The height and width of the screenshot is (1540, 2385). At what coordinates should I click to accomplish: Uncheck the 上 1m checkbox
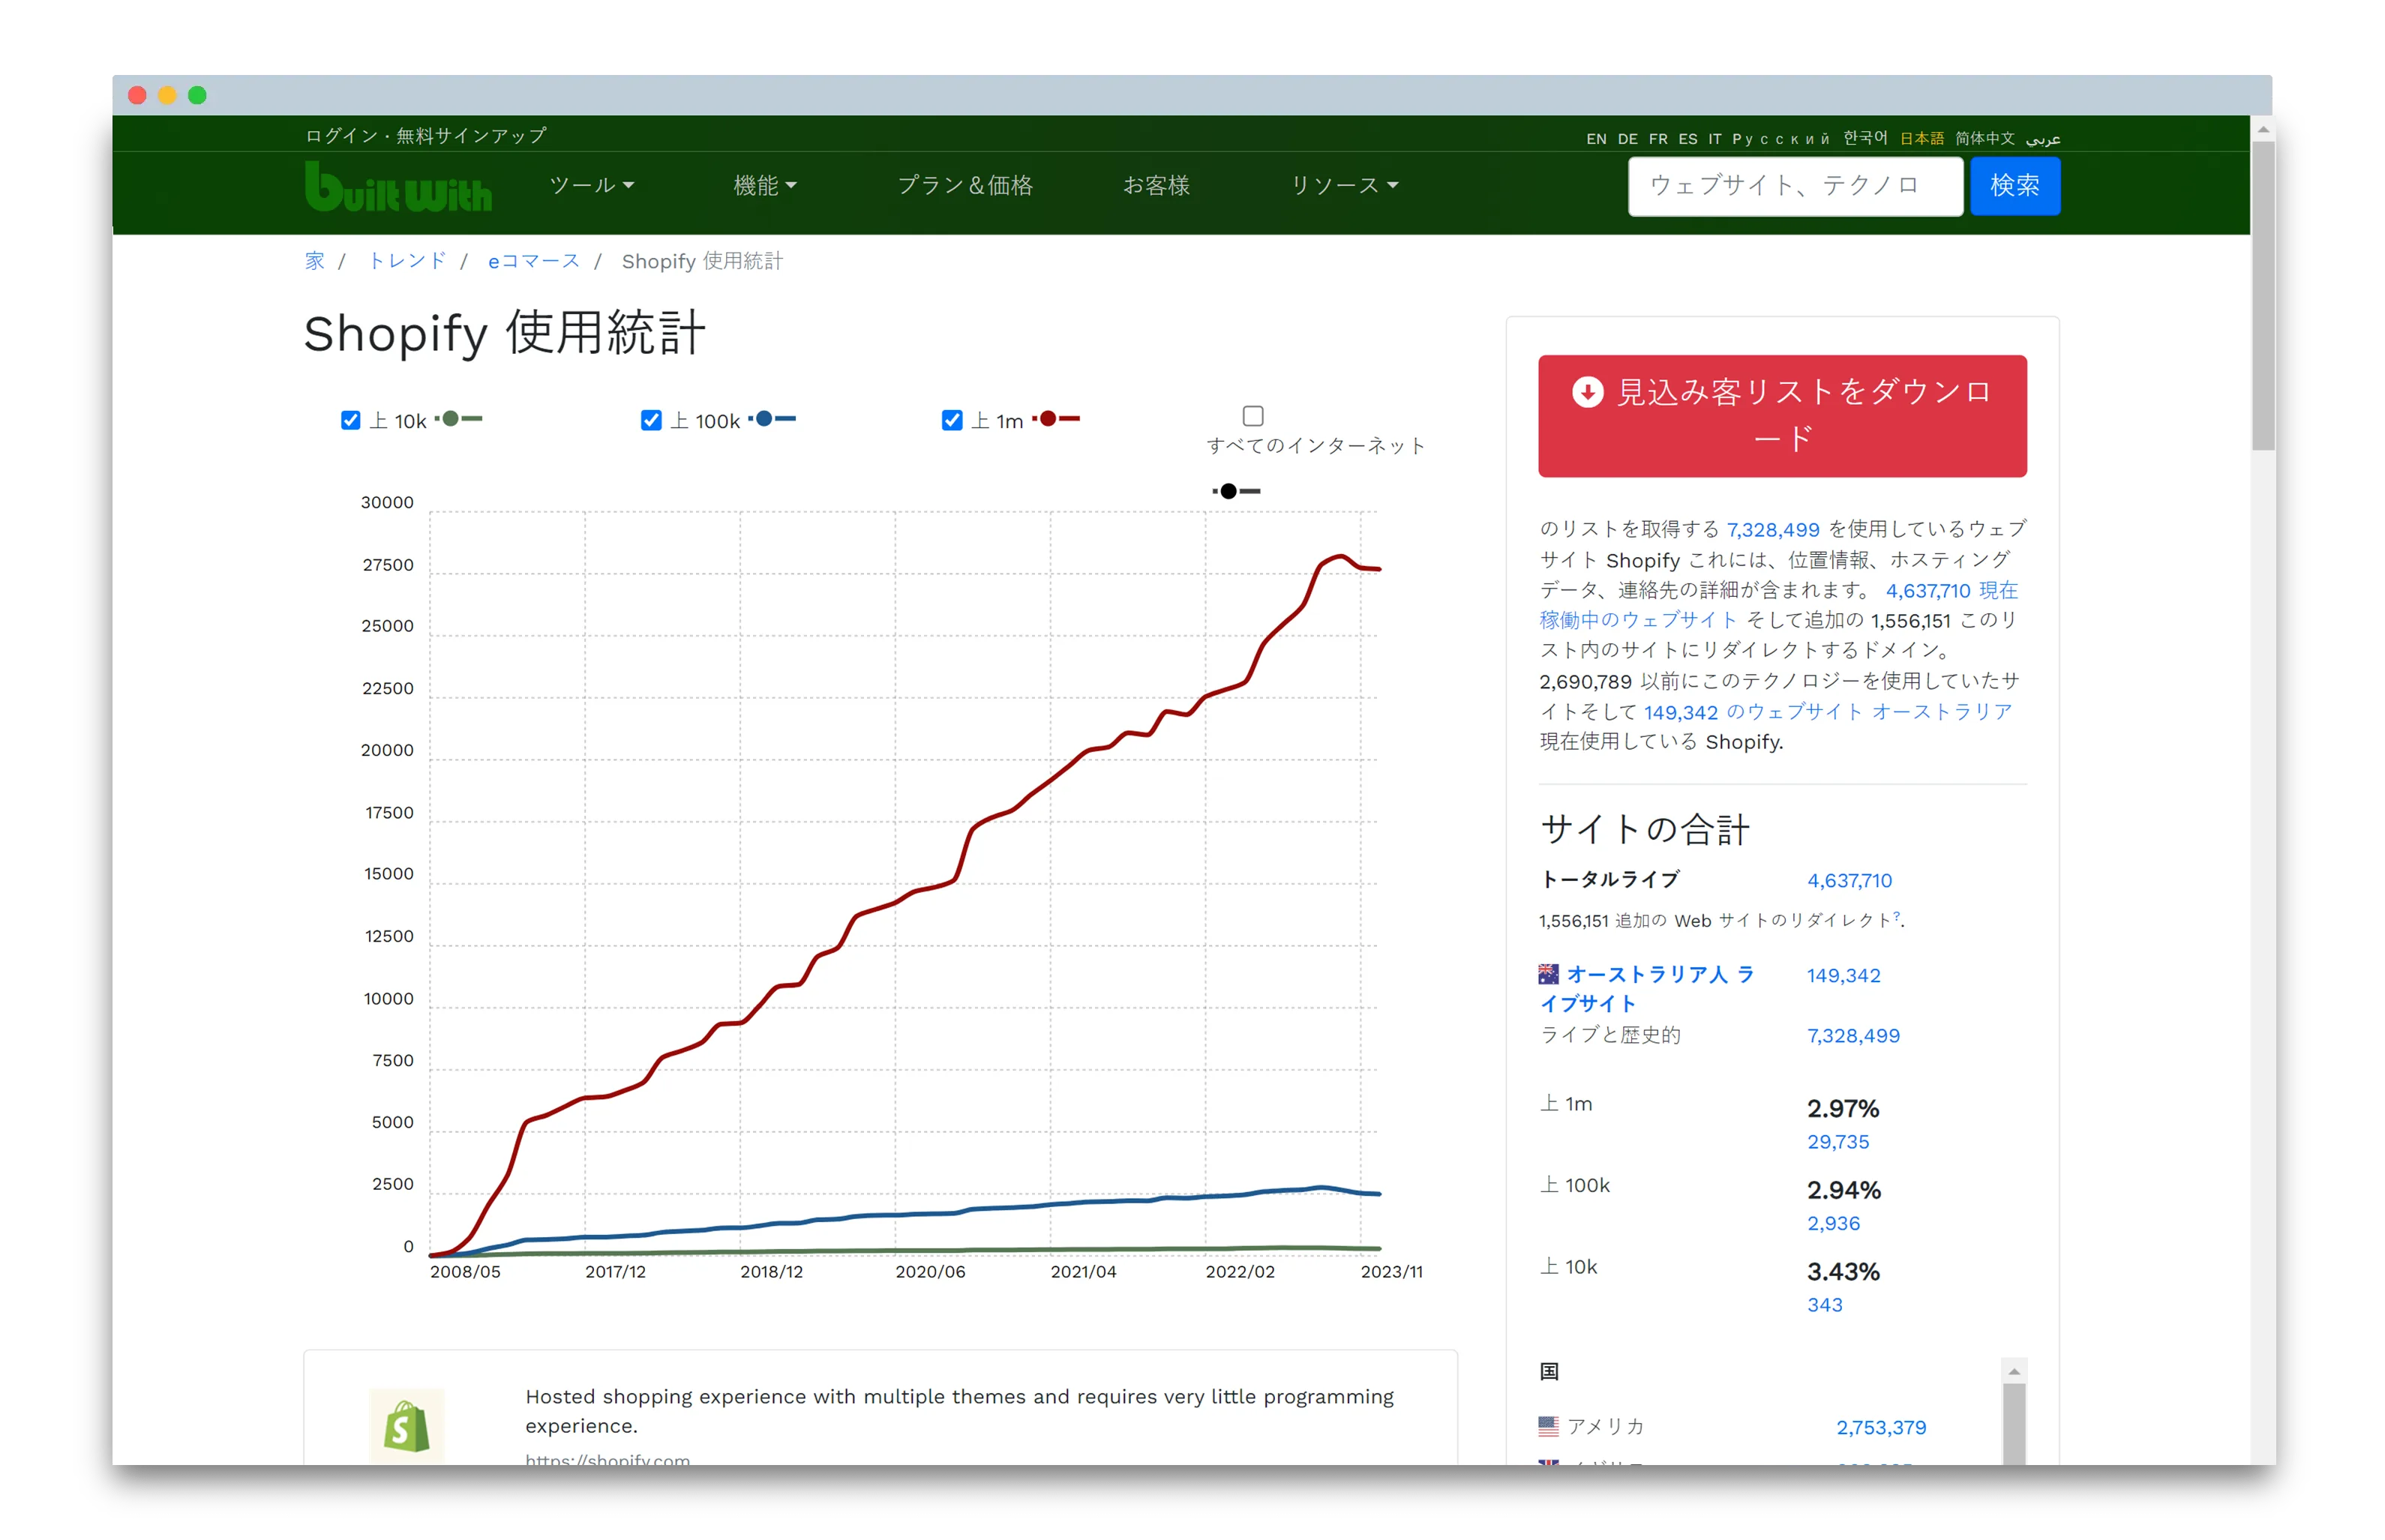952,420
